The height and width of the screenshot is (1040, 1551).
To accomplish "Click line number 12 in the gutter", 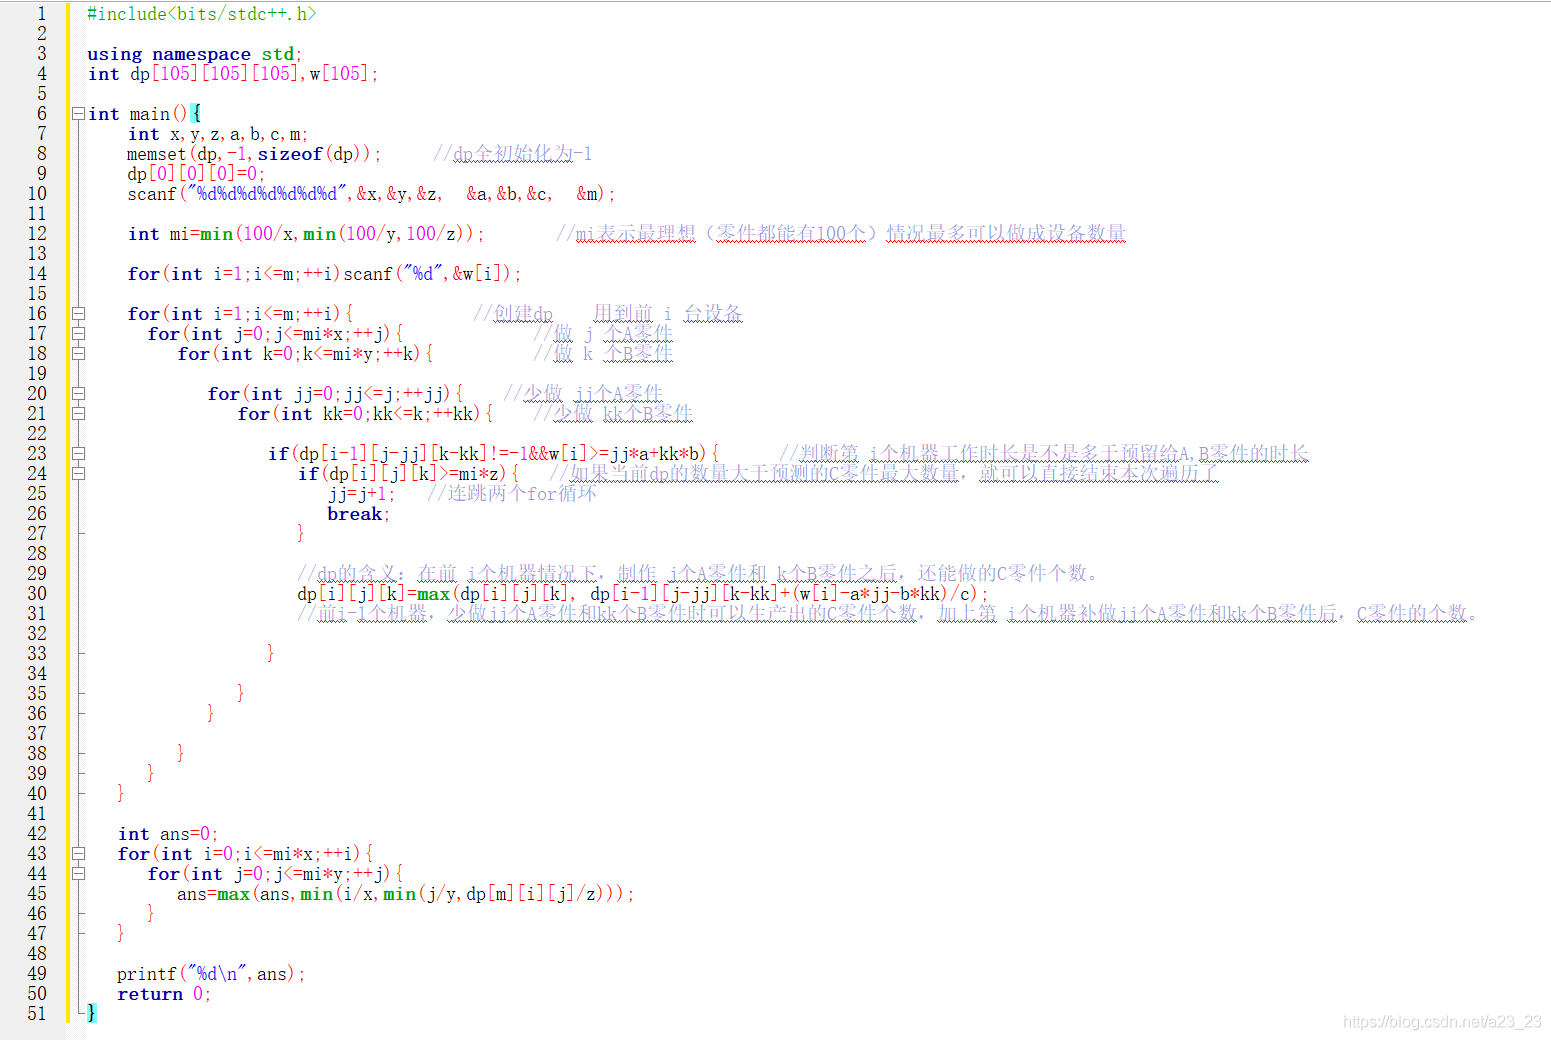I will (37, 234).
